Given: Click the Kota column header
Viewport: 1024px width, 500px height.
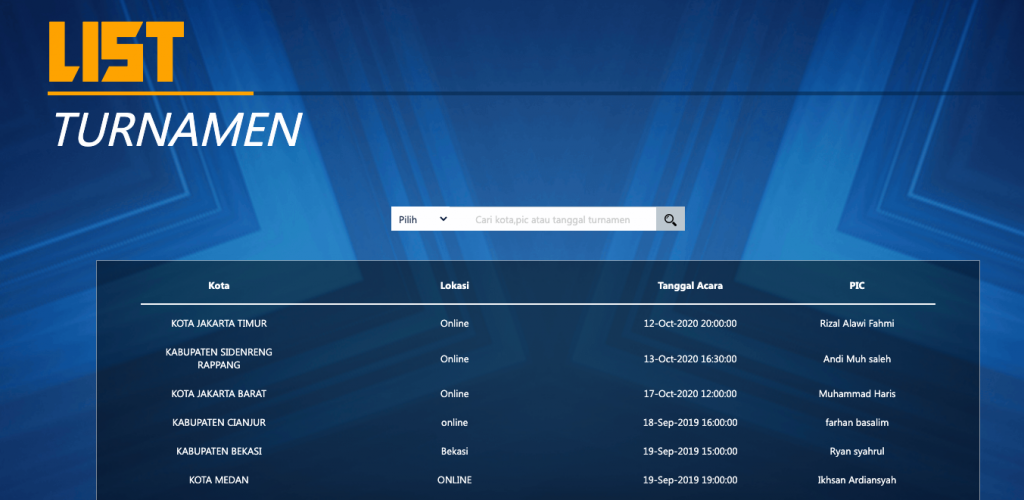Looking at the screenshot, I should 219,286.
